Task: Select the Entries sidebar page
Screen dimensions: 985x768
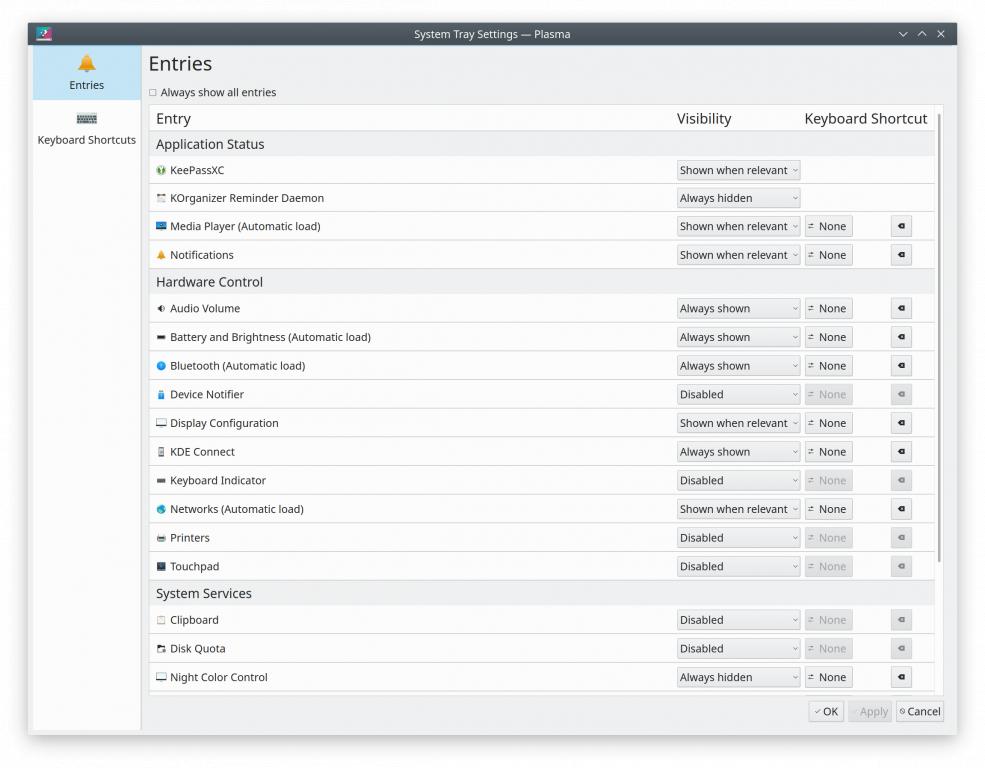Action: (87, 73)
